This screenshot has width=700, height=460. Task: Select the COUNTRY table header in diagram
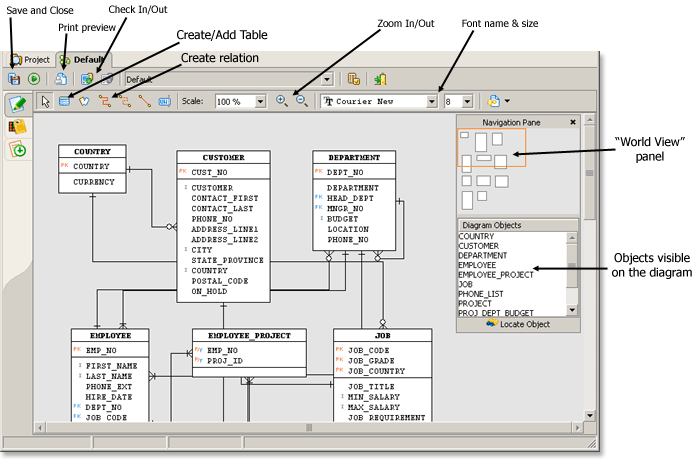(x=92, y=151)
